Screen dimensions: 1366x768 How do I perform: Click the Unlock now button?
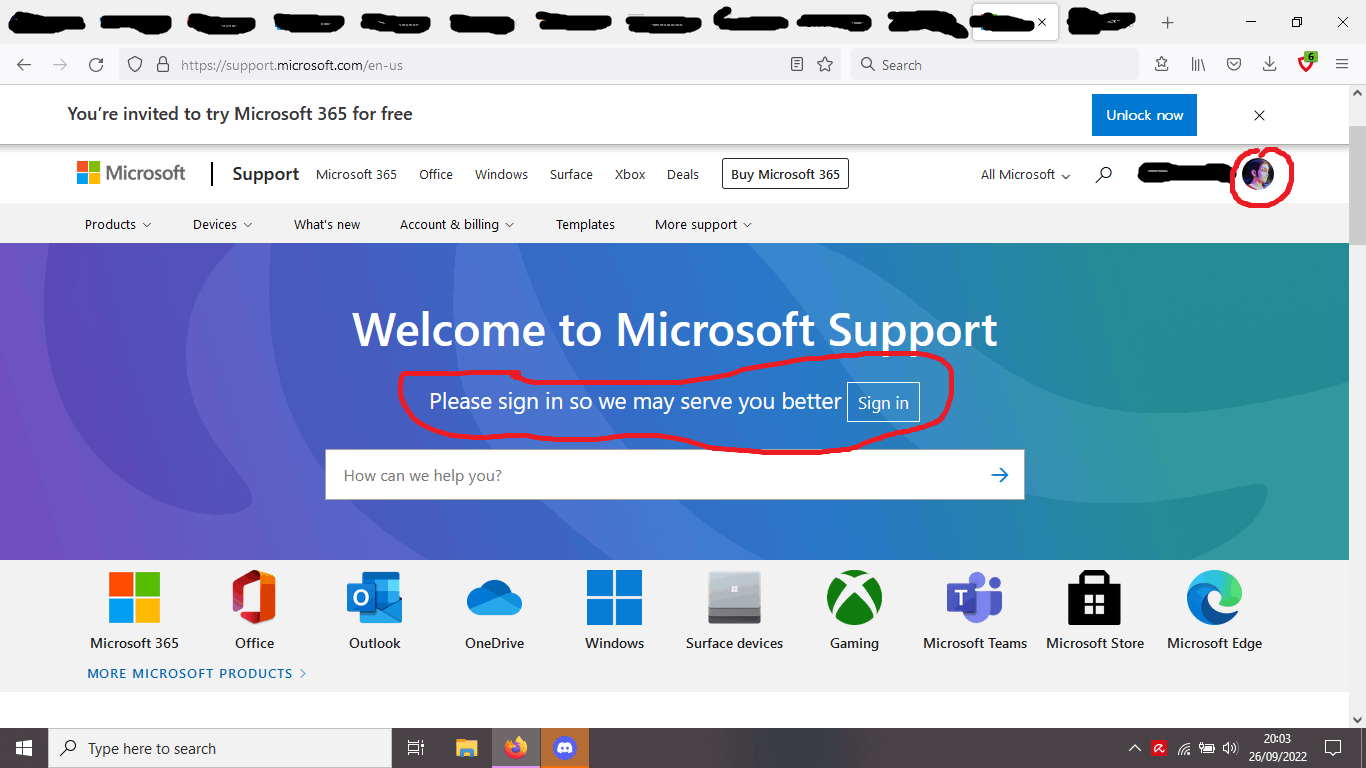point(1144,115)
